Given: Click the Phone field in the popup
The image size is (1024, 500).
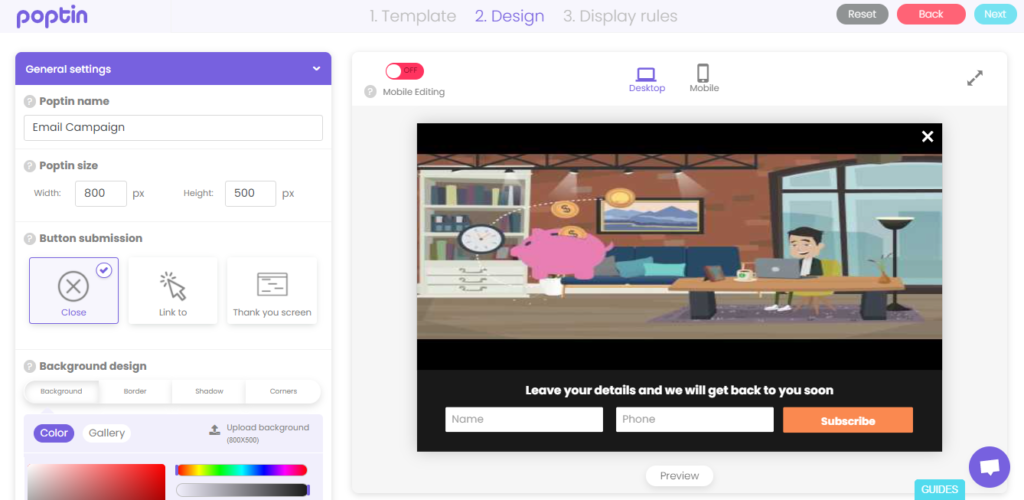Looking at the screenshot, I should [694, 419].
